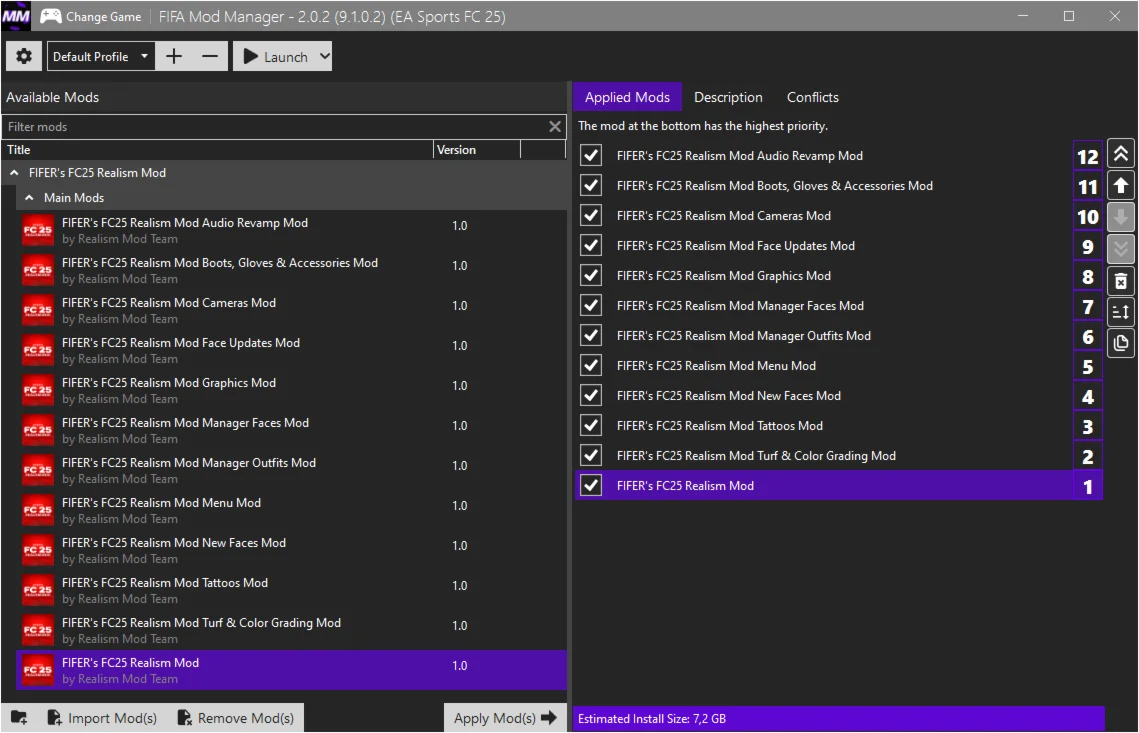This screenshot has width=1139, height=733.
Task: Disable the Graphics Mod in applied mods
Action: pyautogui.click(x=591, y=276)
